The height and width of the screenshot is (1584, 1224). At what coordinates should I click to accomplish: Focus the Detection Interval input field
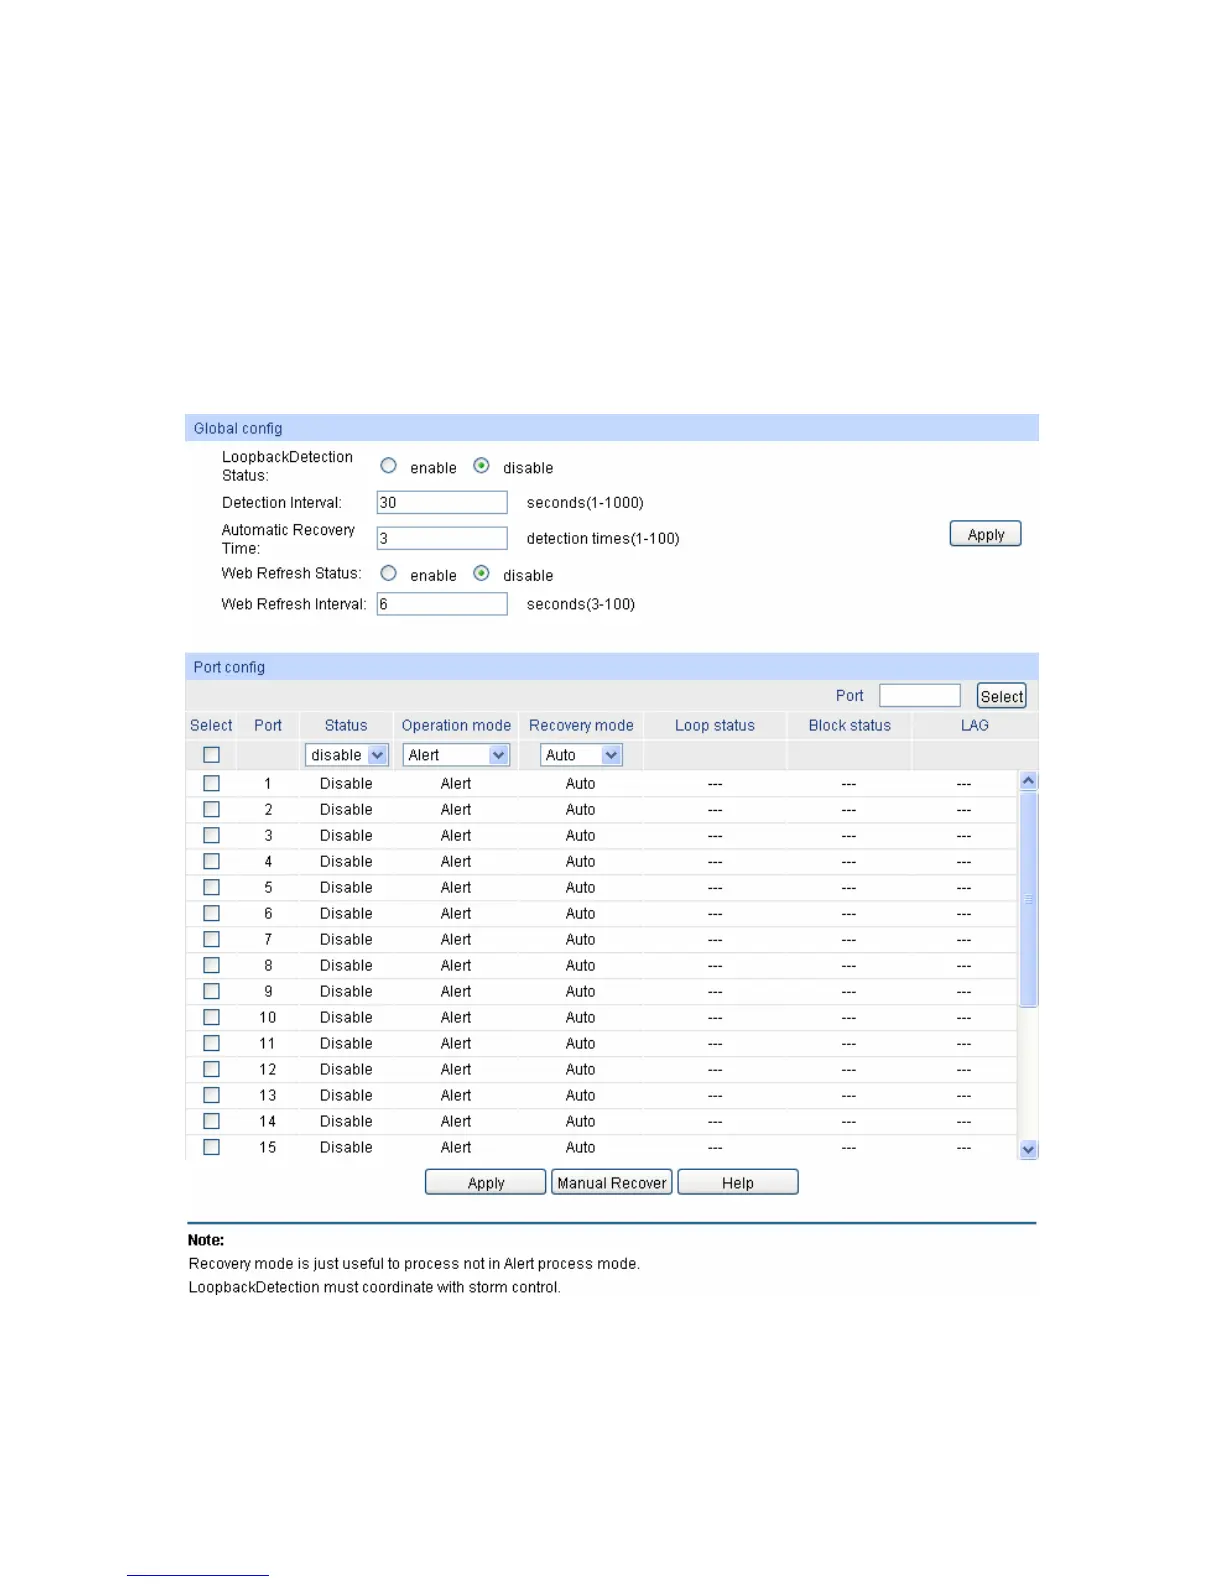tap(442, 502)
